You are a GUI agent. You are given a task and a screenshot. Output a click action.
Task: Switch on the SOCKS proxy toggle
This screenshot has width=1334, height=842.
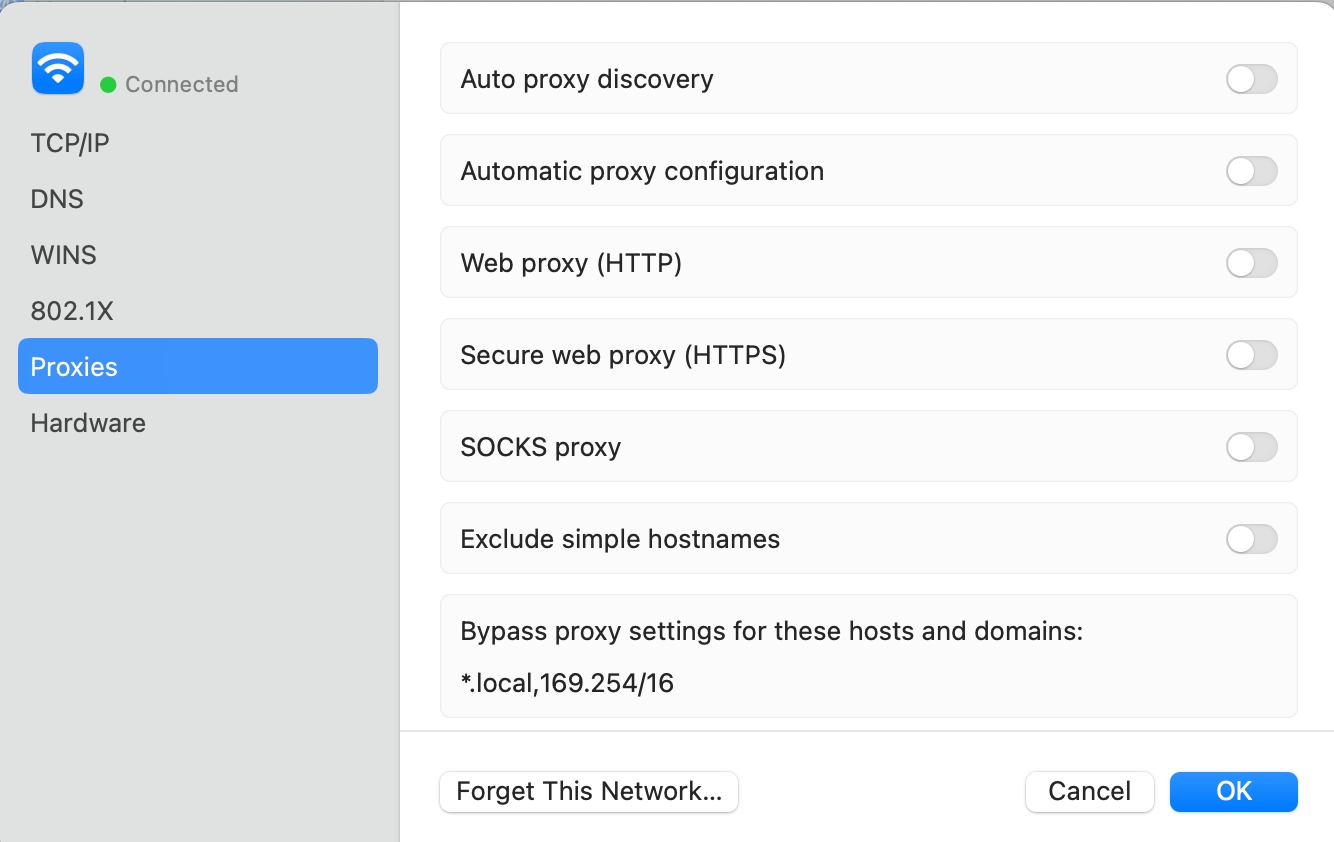(1251, 447)
